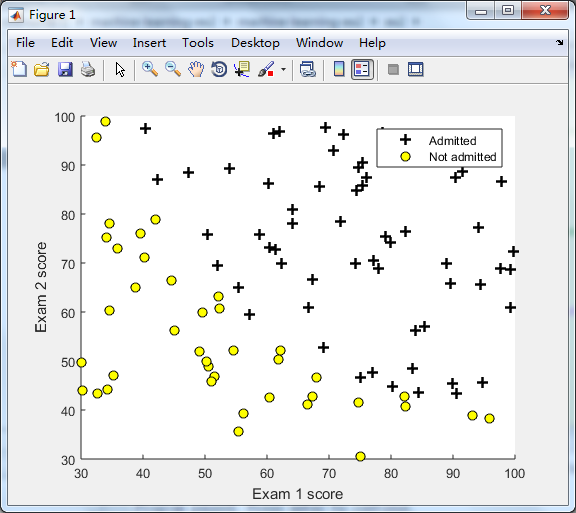Image resolution: width=576 pixels, height=513 pixels.
Task: Click the Exam 1 score axis label
Action: [298, 494]
